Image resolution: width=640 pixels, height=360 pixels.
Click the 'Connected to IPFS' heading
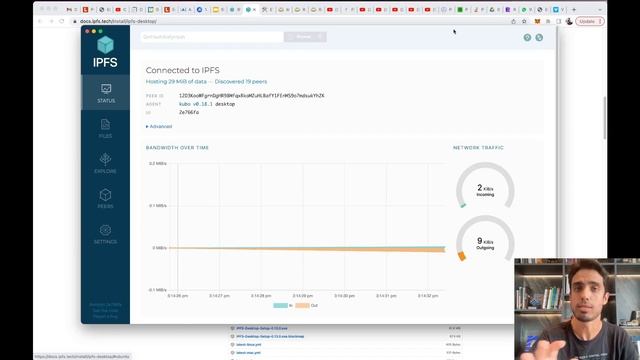[182, 70]
